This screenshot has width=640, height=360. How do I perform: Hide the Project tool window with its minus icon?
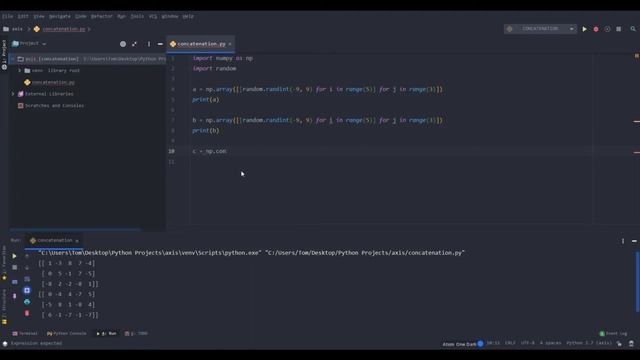[160, 44]
